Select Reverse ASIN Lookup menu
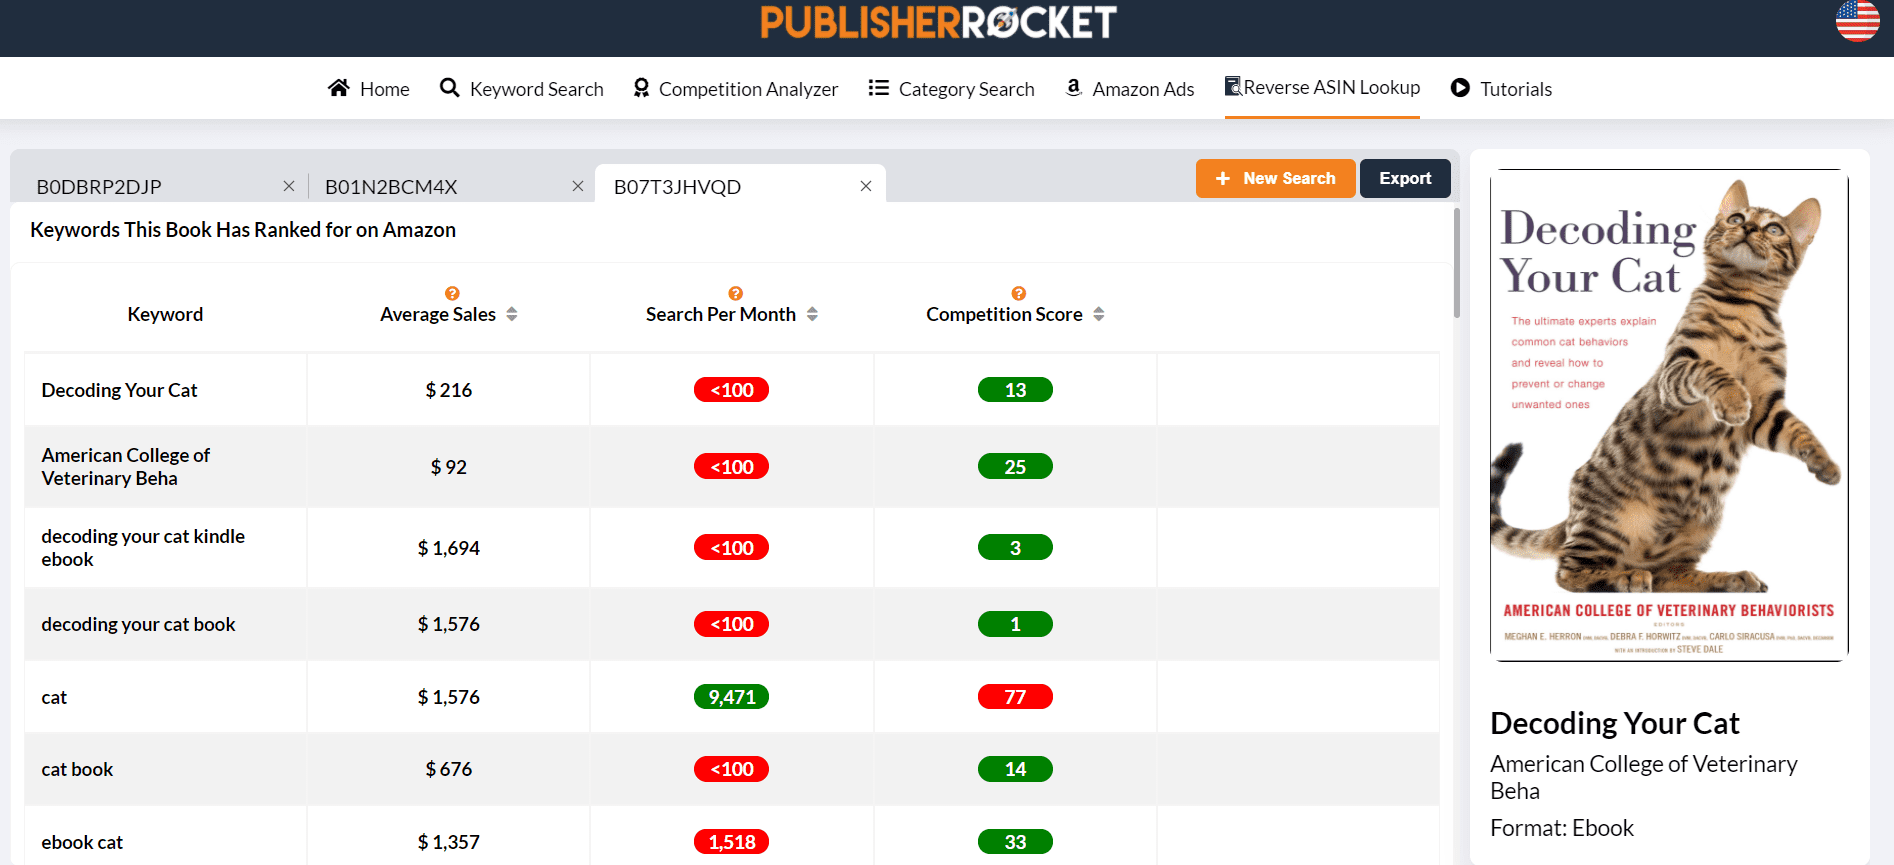This screenshot has width=1894, height=865. [1322, 87]
